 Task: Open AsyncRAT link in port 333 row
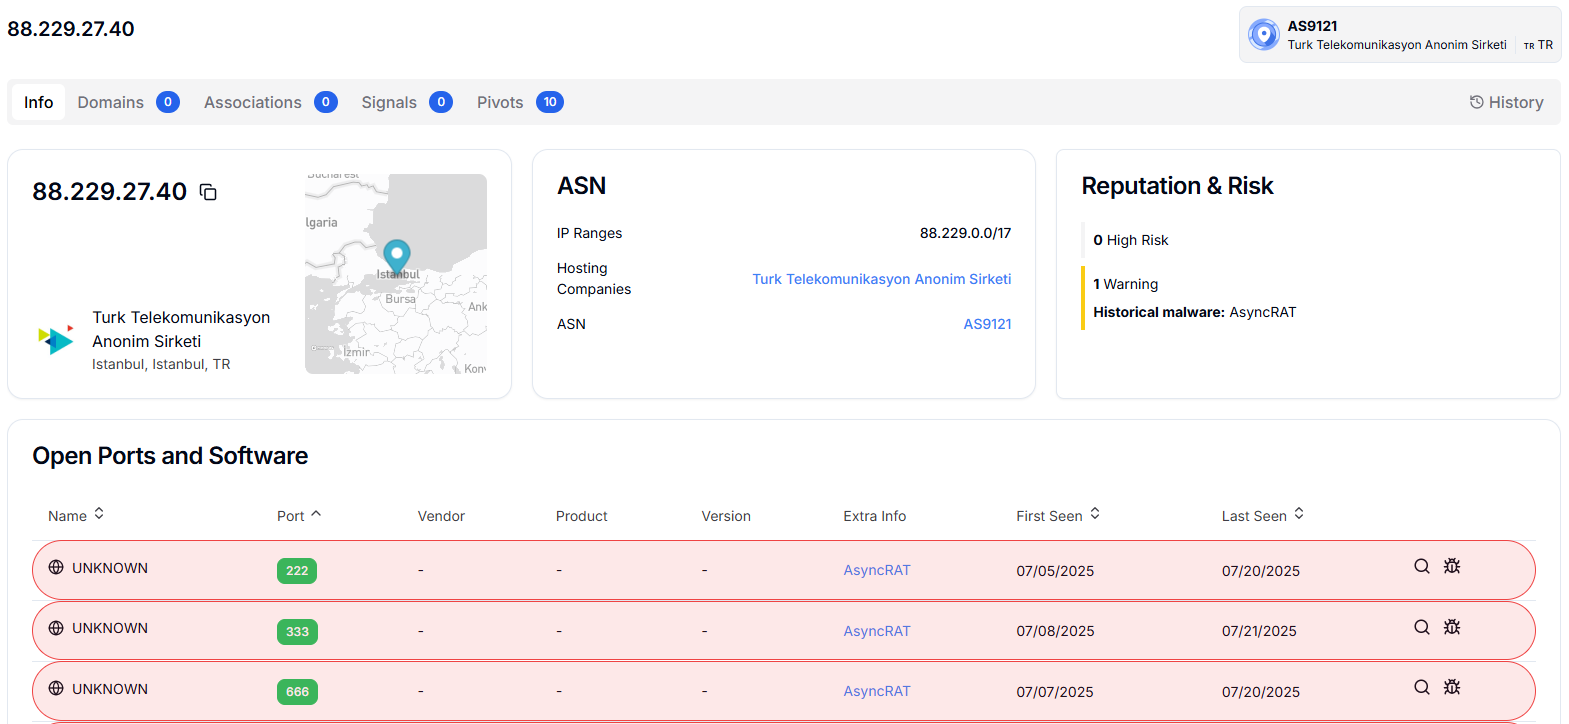click(x=877, y=631)
